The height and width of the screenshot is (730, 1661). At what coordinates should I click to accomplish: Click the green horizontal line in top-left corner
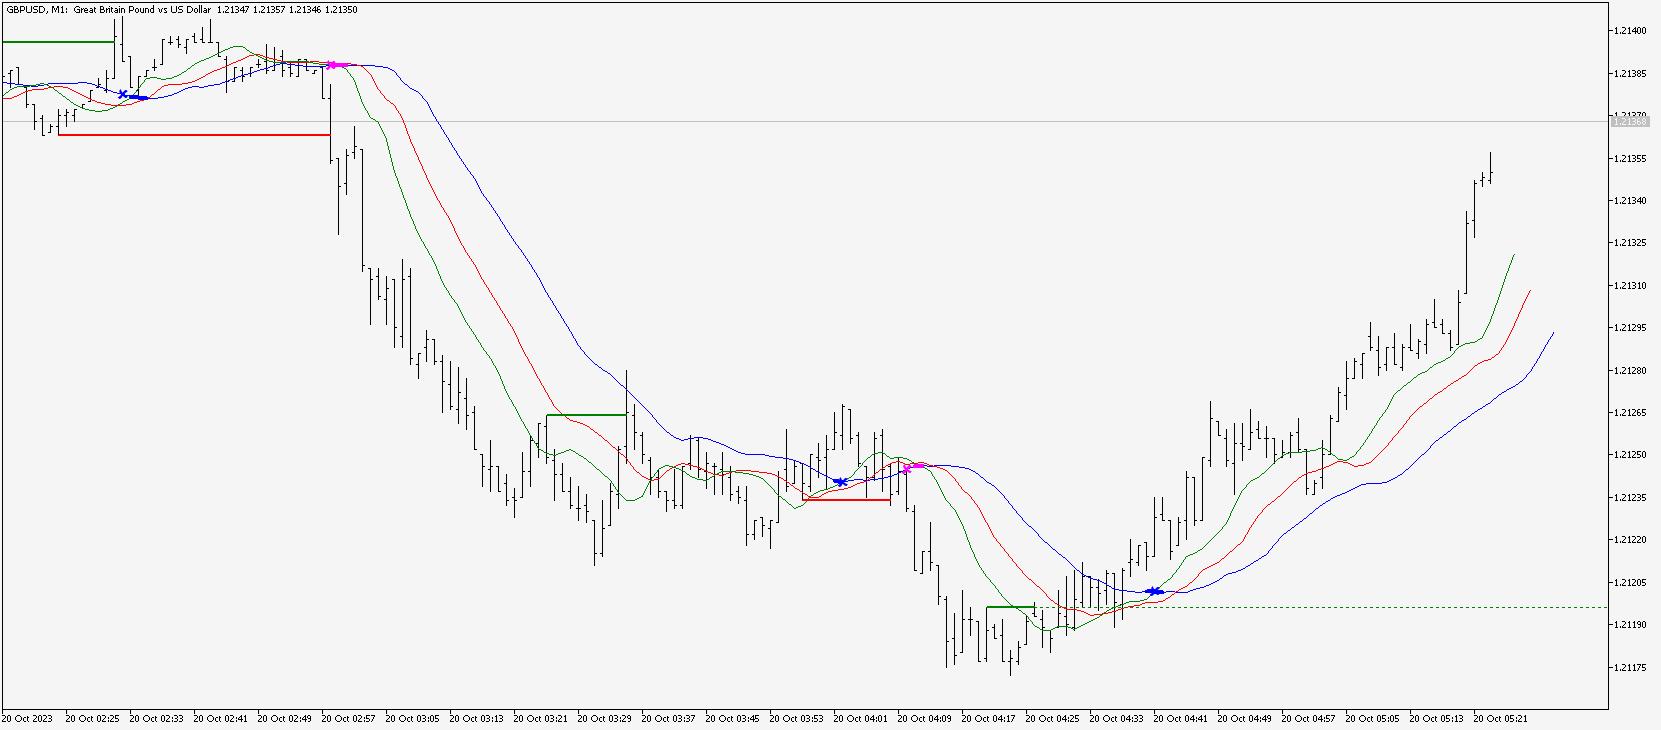(55, 42)
